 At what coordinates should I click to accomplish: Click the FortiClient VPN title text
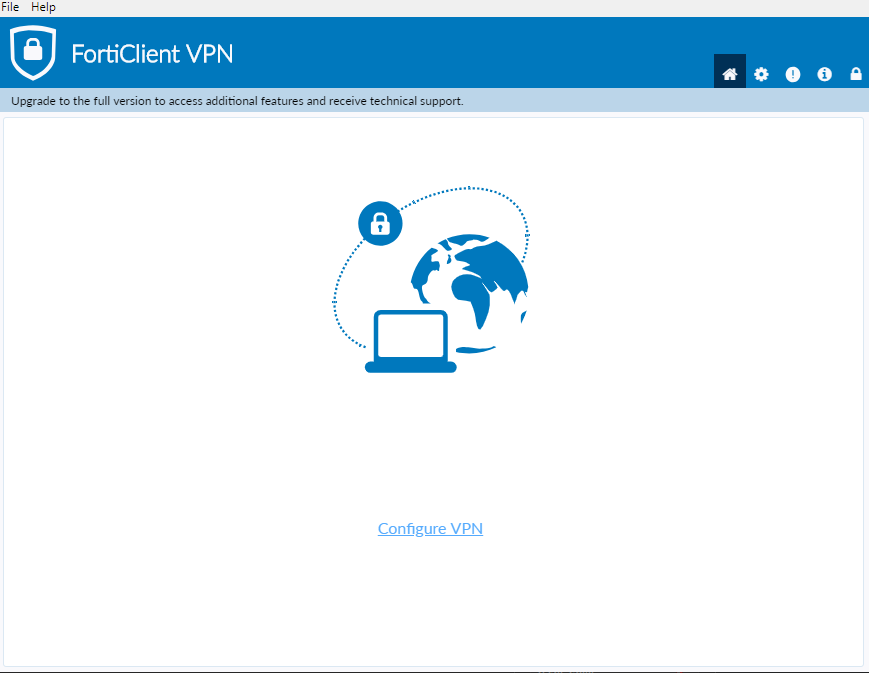[152, 54]
